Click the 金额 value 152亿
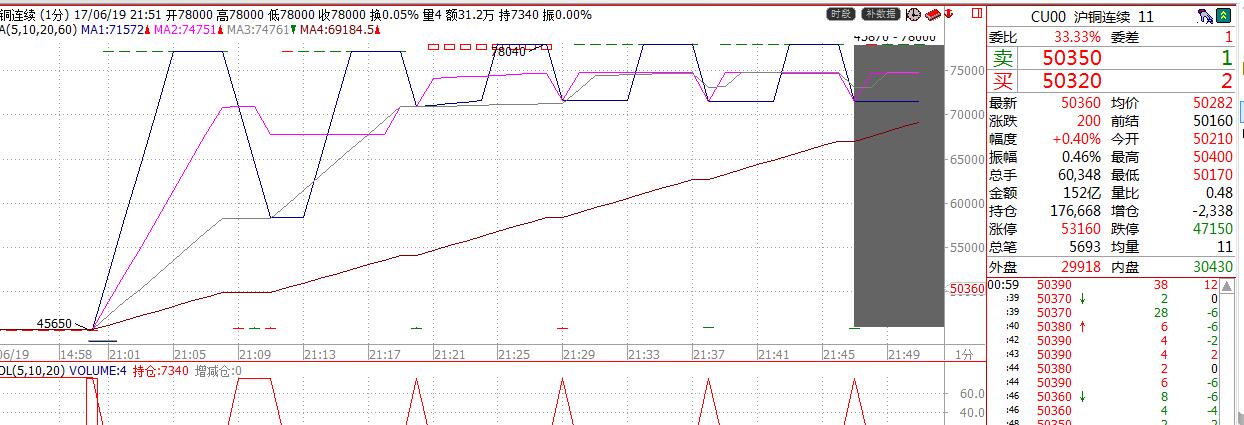 (1082, 193)
